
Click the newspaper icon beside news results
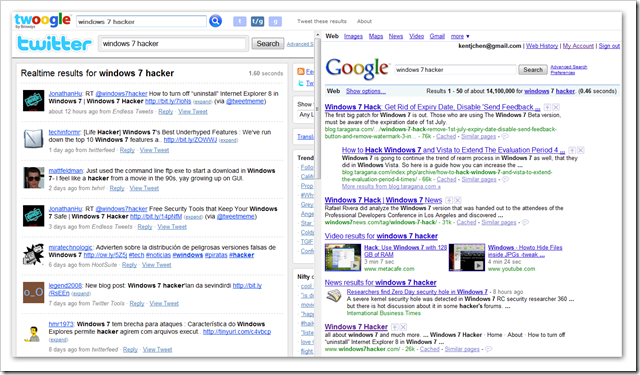click(334, 295)
